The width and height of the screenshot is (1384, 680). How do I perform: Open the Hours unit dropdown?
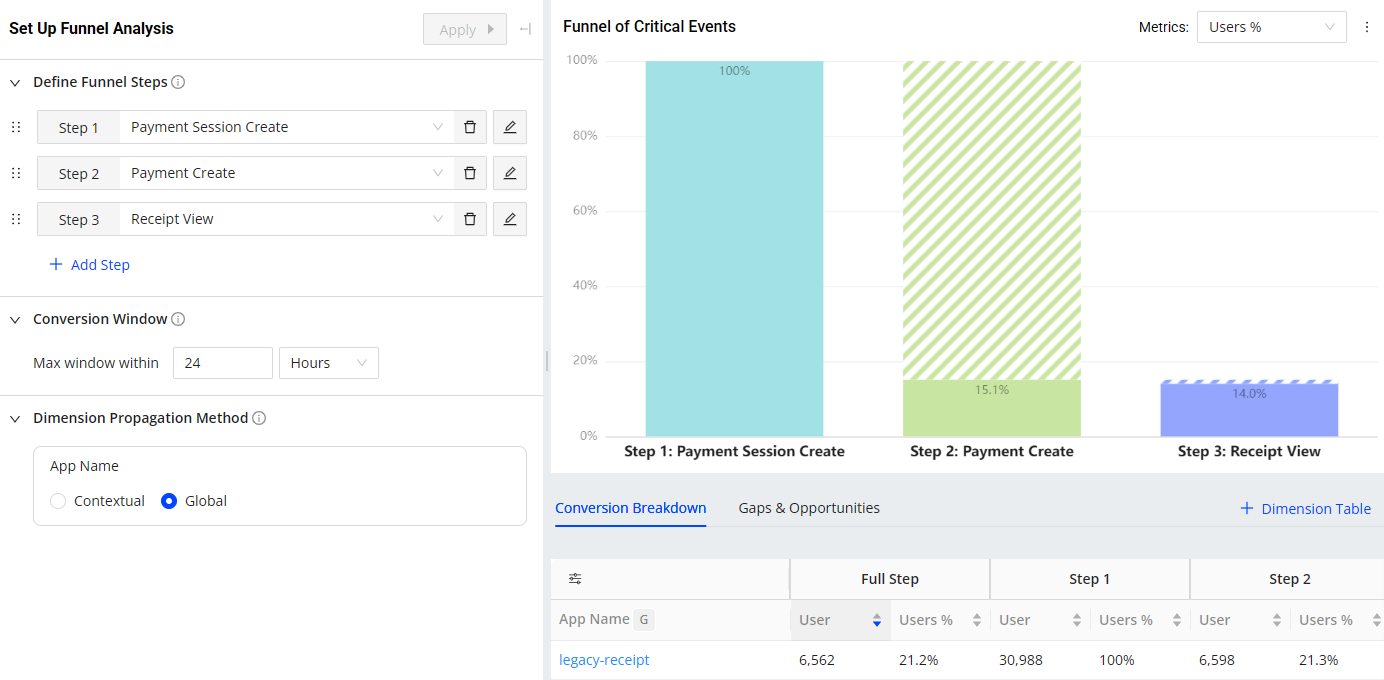(328, 363)
